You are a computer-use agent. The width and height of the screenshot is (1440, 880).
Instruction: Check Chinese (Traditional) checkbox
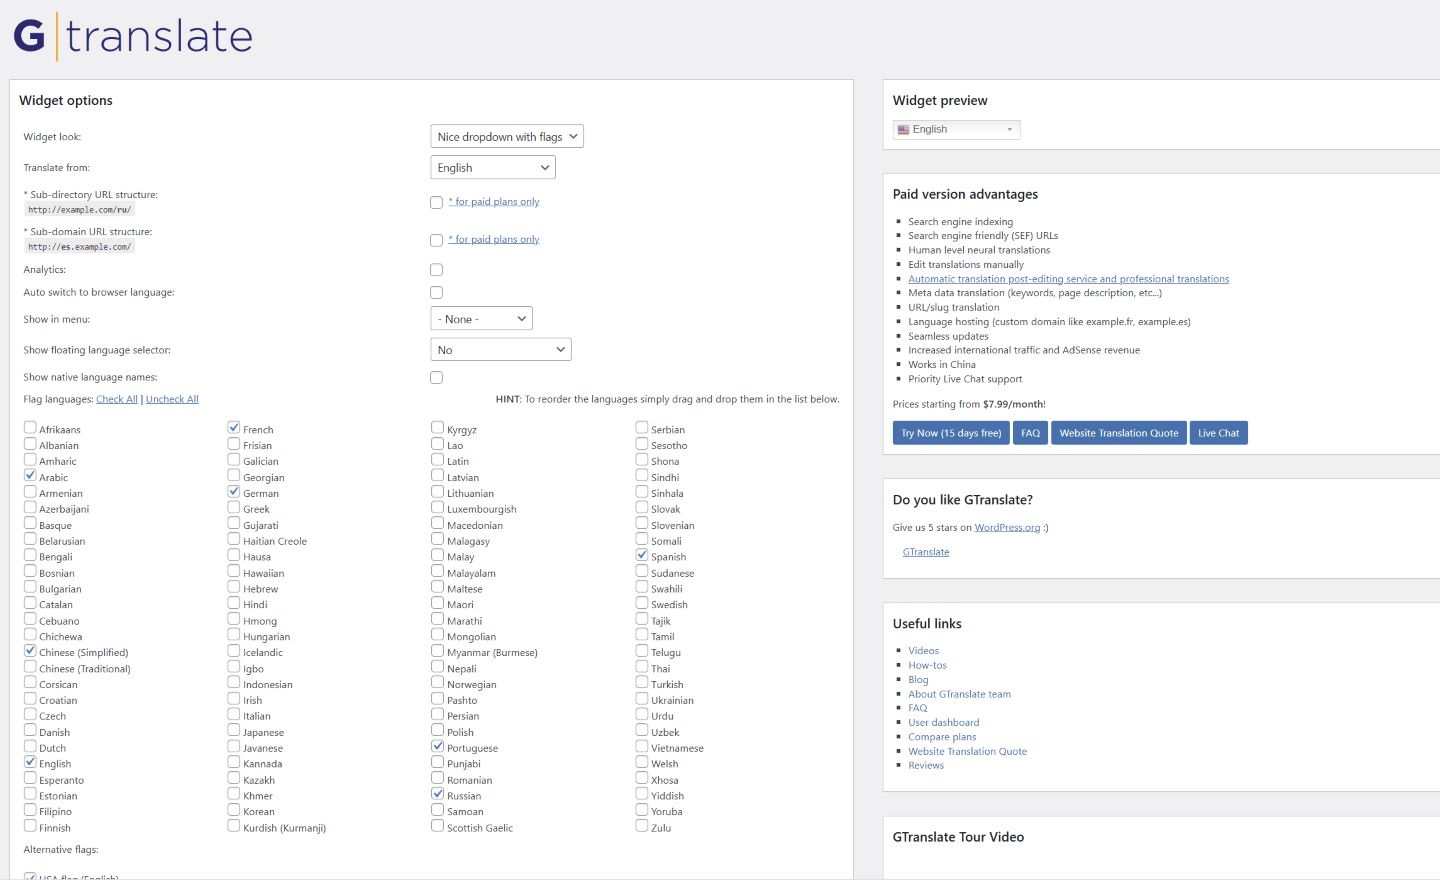[30, 667]
